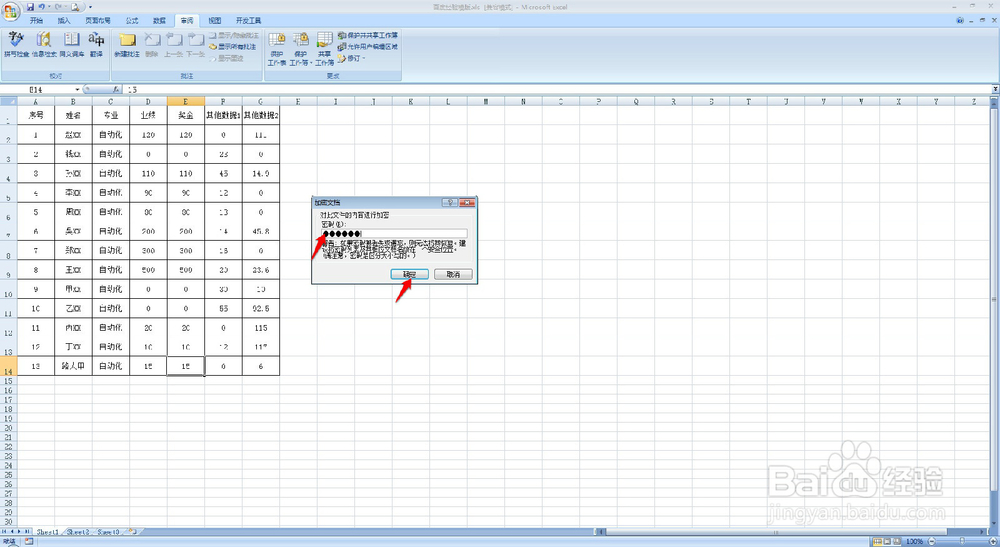Go to first sheet navigation arrow
The height and width of the screenshot is (547, 1000).
5,531
